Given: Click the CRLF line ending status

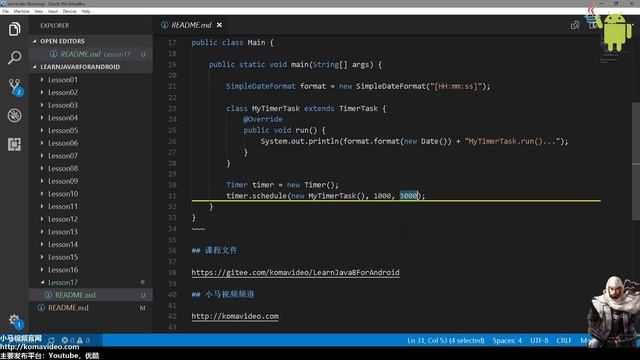Looking at the screenshot, I should tap(564, 340).
